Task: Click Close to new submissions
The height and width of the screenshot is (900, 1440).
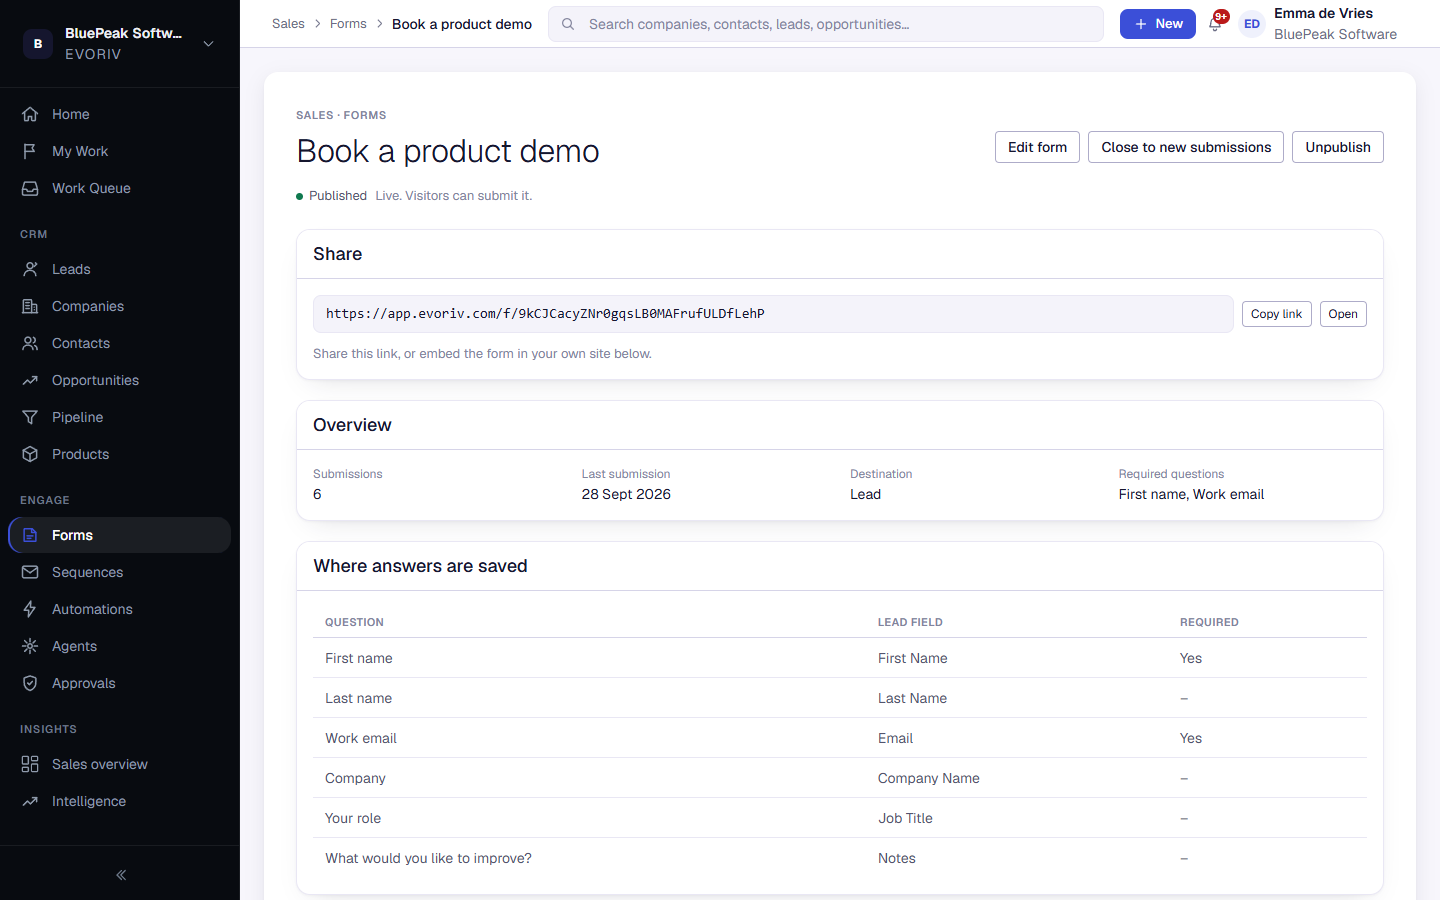Action: click(x=1186, y=147)
